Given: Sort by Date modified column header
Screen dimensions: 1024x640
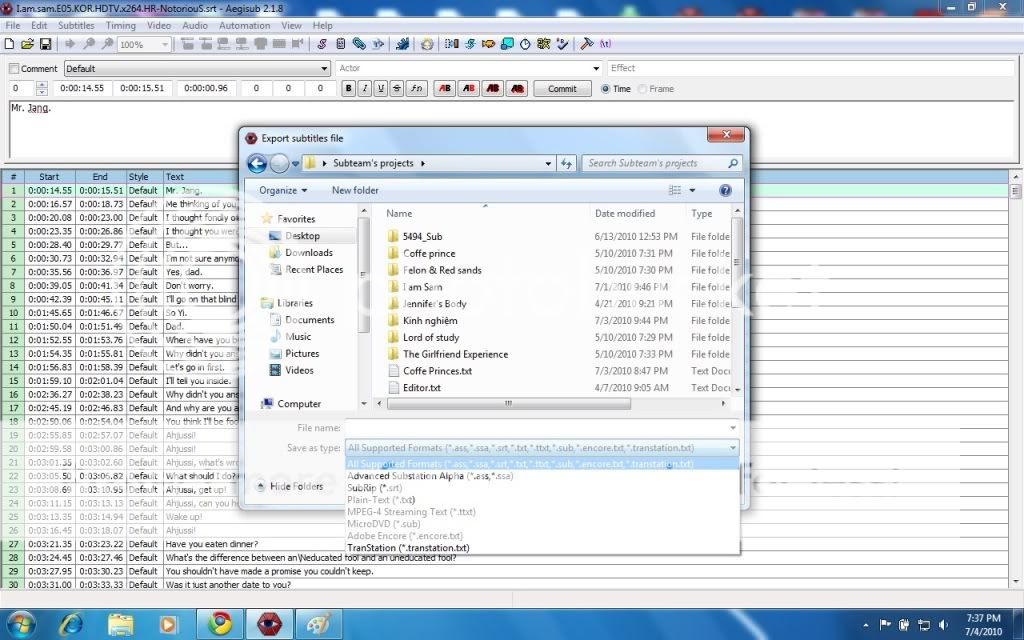Looking at the screenshot, I should (x=624, y=214).
